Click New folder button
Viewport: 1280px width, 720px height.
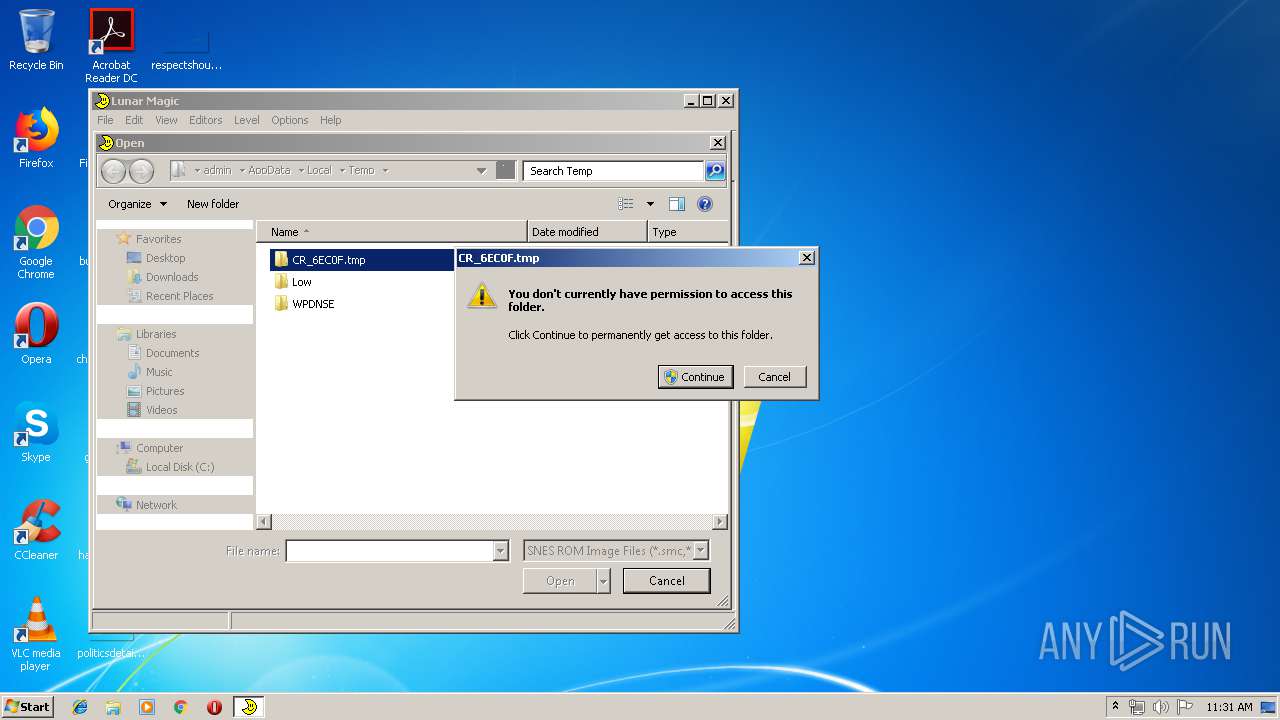[213, 204]
